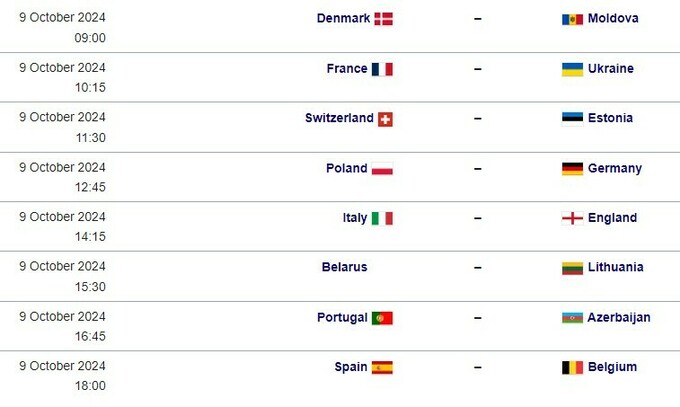This screenshot has width=680, height=407.
Task: Click the Ukraine flag icon
Action: point(572,69)
